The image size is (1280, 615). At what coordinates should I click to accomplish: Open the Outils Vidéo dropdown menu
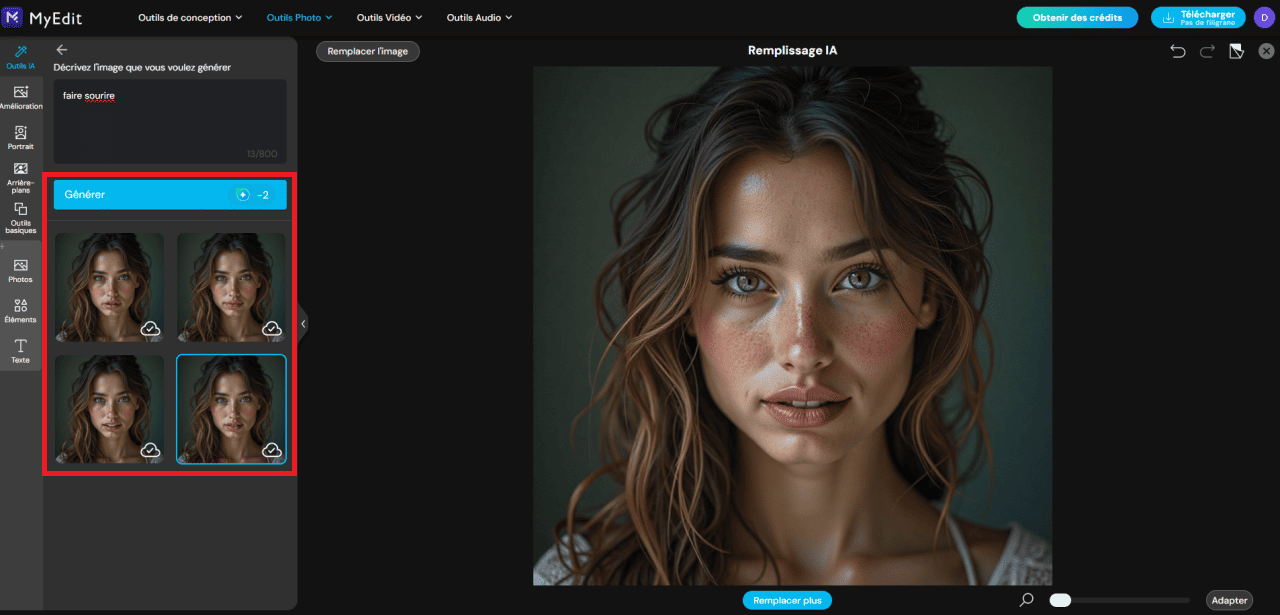(x=389, y=17)
